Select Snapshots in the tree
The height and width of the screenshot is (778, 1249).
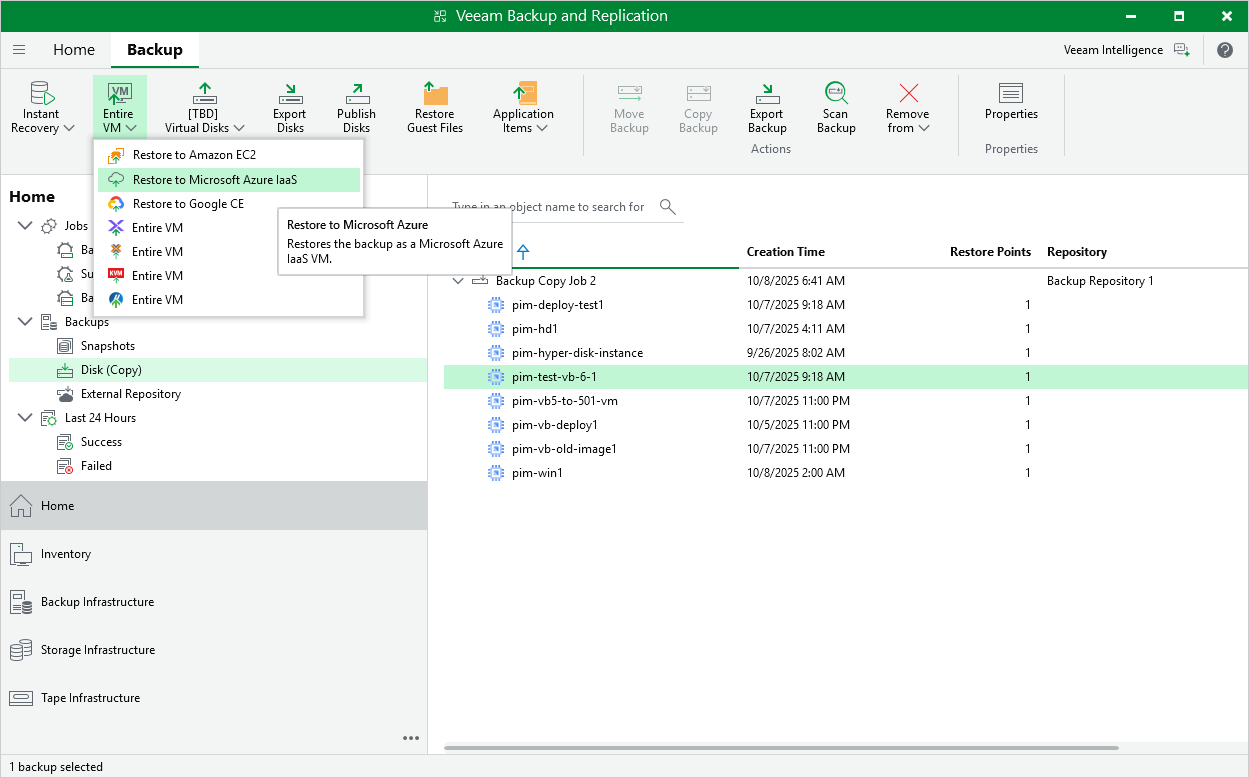(x=108, y=346)
